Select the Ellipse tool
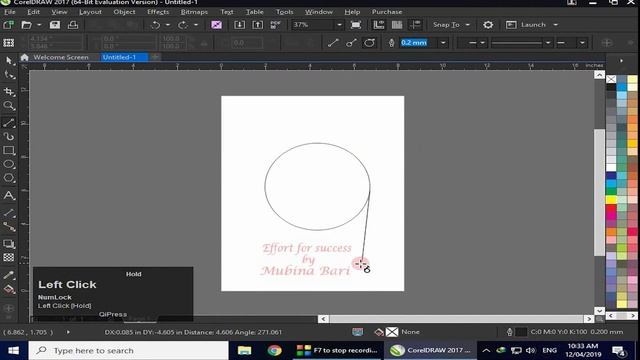Screen dimensions: 640x360 [x=9, y=164]
